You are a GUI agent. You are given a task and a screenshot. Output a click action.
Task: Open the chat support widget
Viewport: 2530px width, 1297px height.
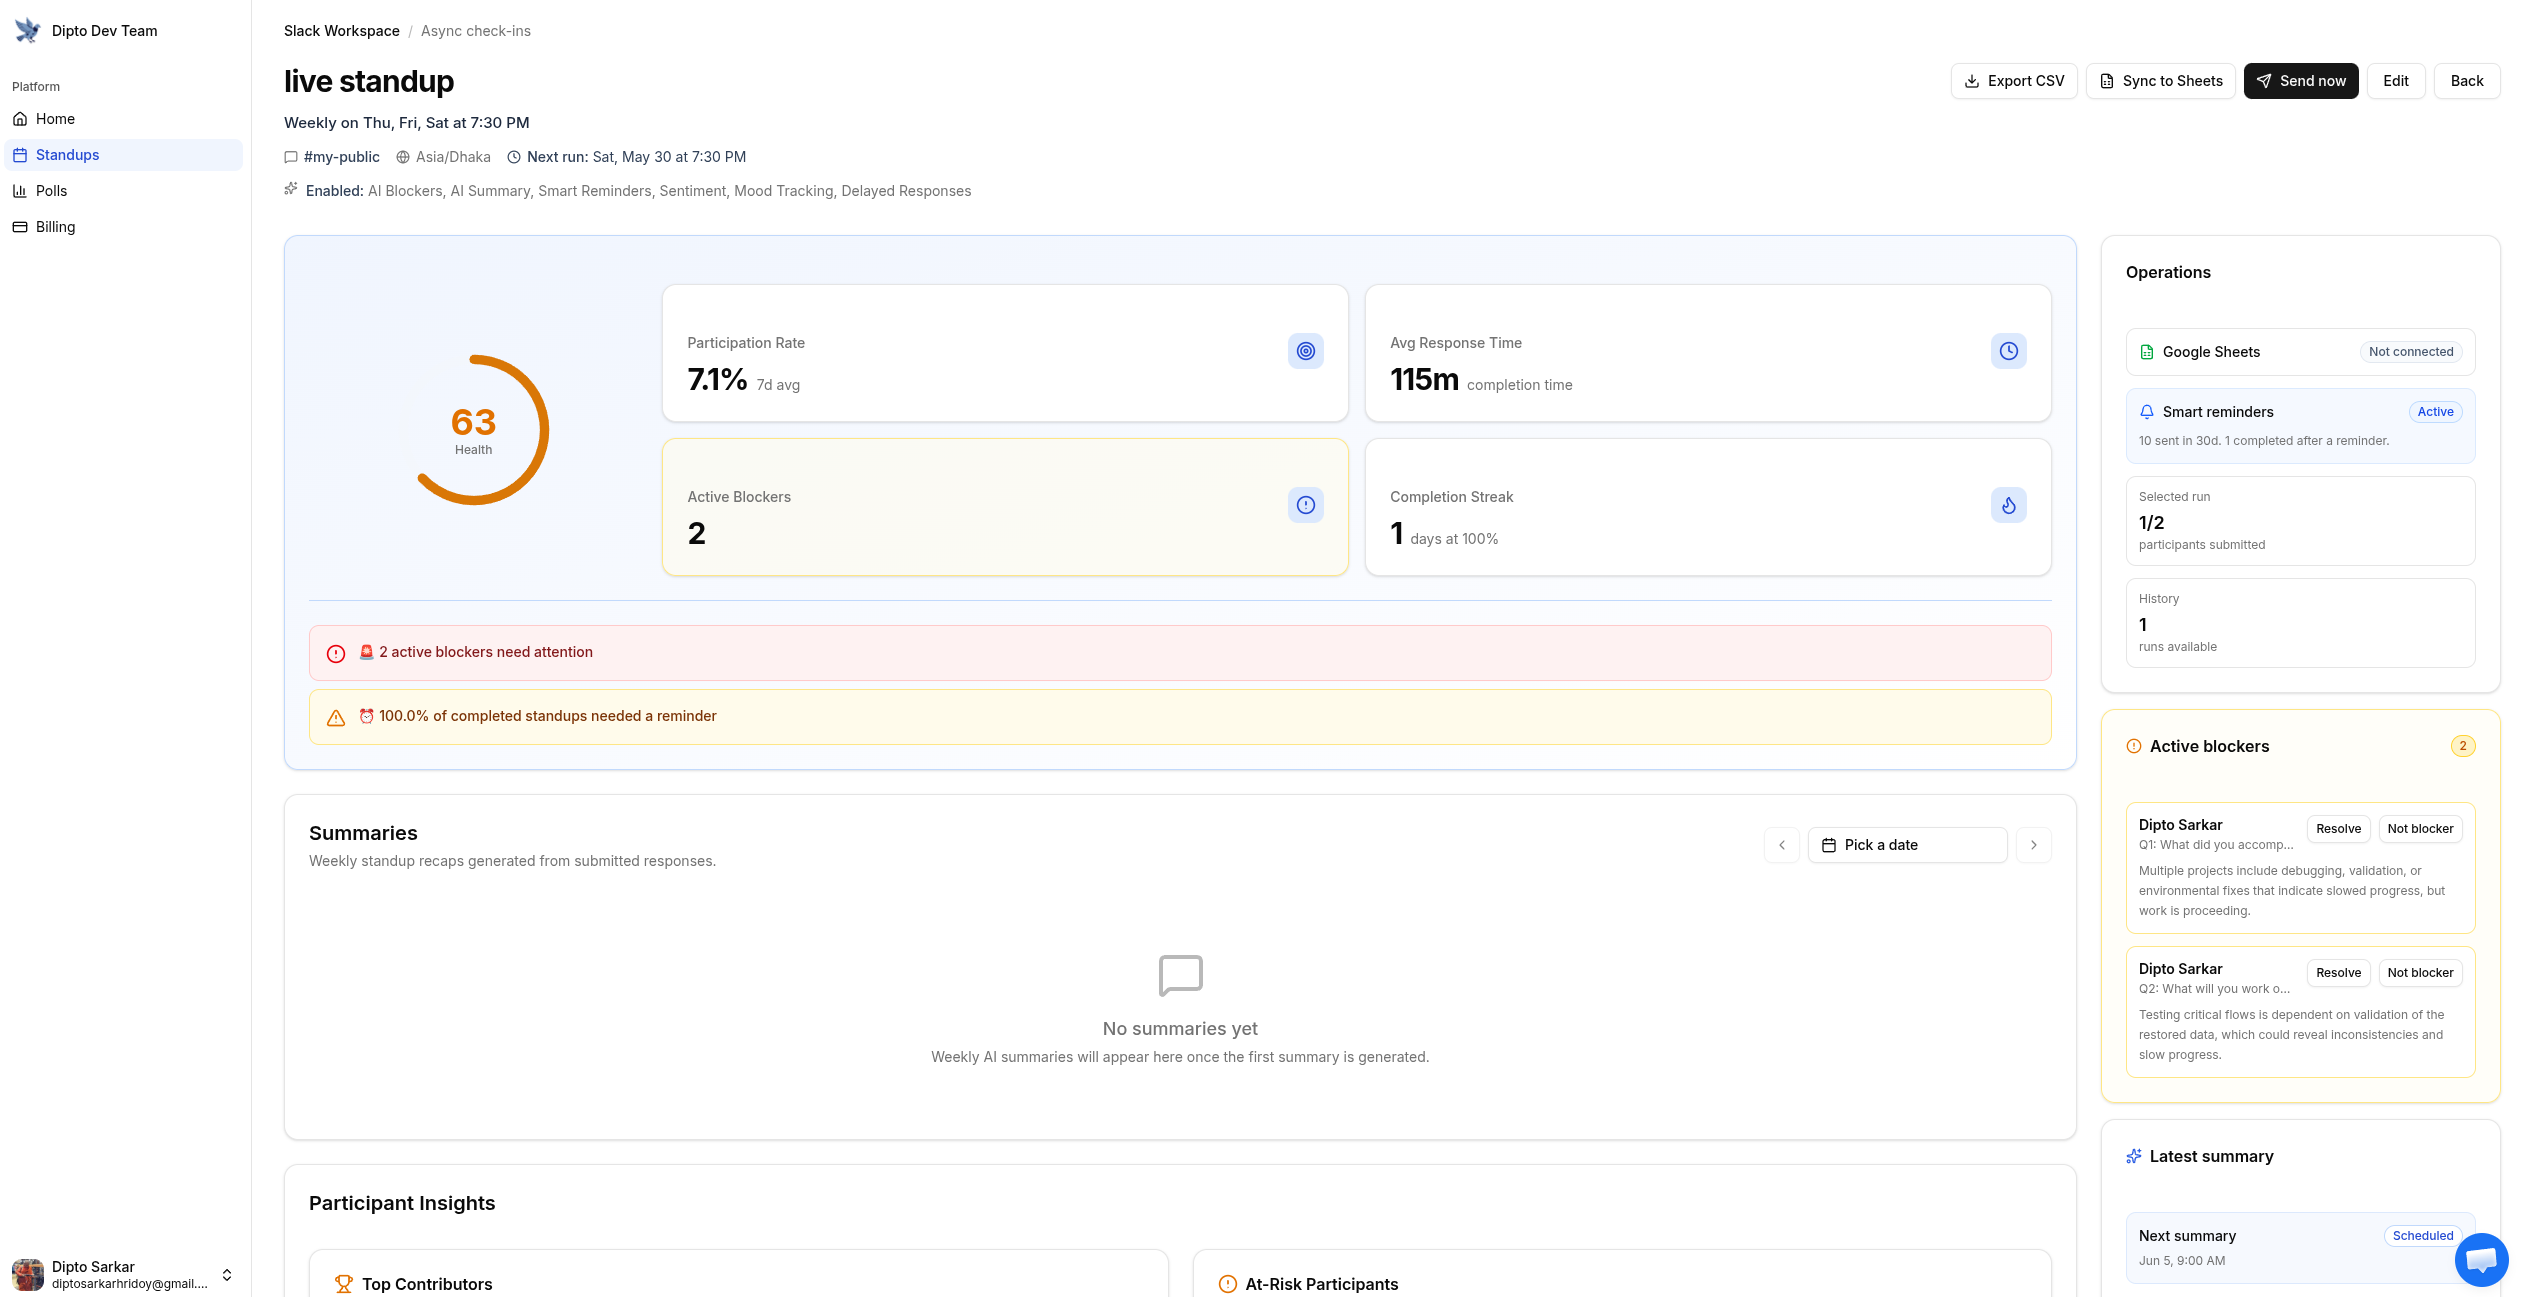[2481, 1260]
